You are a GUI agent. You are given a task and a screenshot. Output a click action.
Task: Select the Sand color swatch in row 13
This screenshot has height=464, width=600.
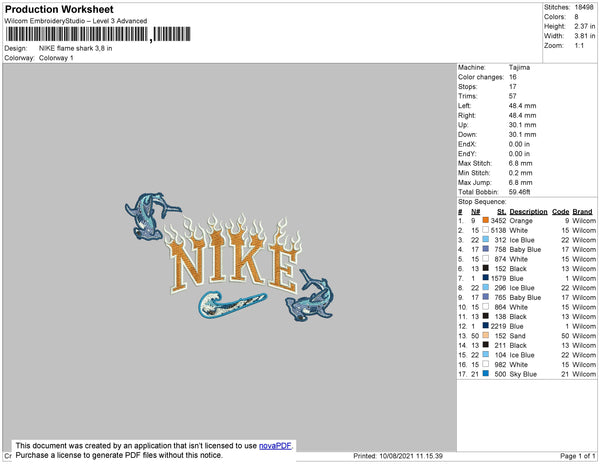(486, 335)
